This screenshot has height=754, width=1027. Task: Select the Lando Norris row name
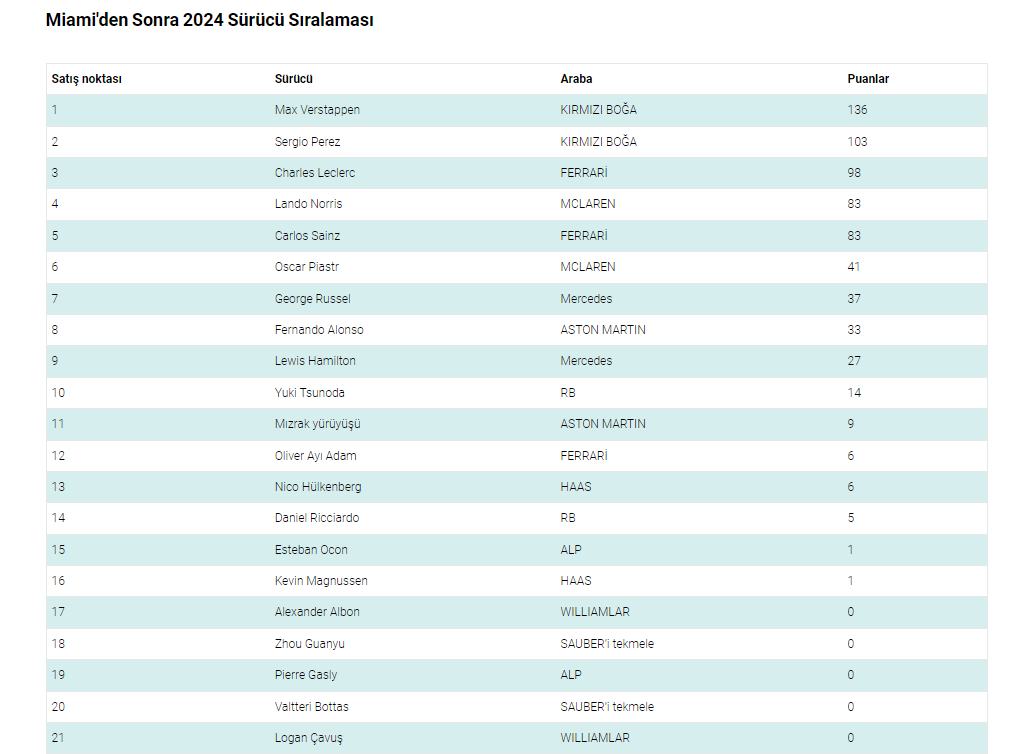pos(308,204)
